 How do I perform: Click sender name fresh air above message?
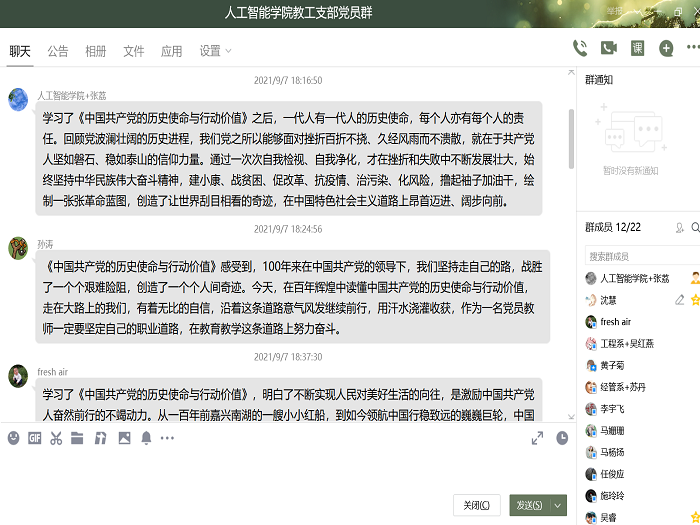[x=53, y=372]
